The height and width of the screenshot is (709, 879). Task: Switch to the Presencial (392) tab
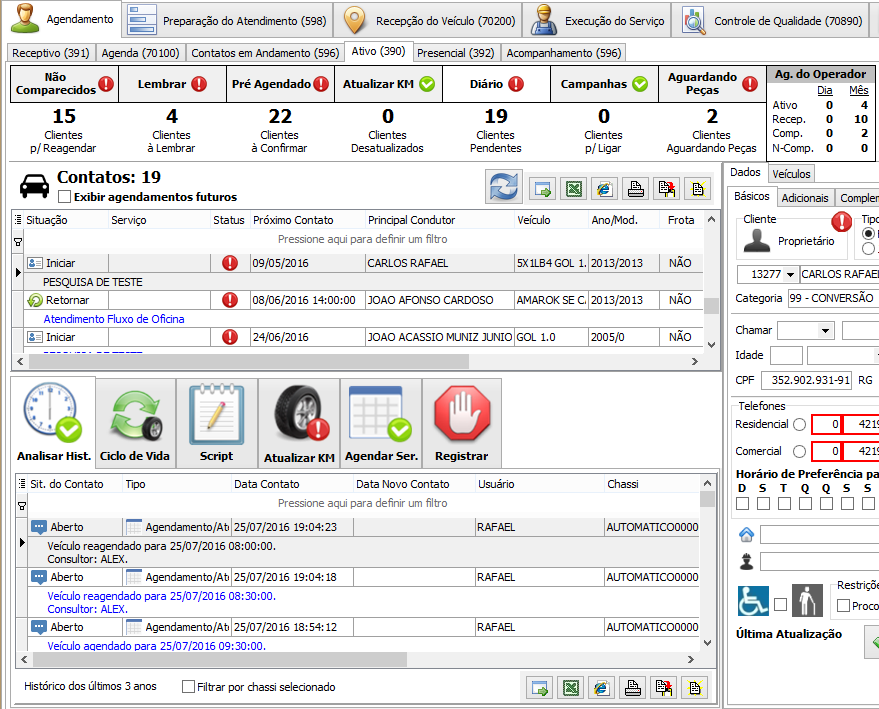[x=455, y=53]
